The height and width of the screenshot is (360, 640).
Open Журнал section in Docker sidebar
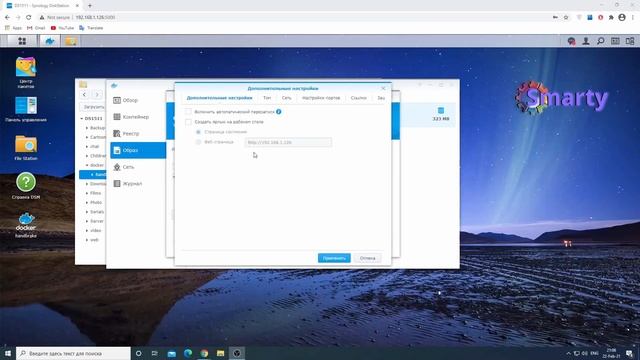[x=138, y=184]
